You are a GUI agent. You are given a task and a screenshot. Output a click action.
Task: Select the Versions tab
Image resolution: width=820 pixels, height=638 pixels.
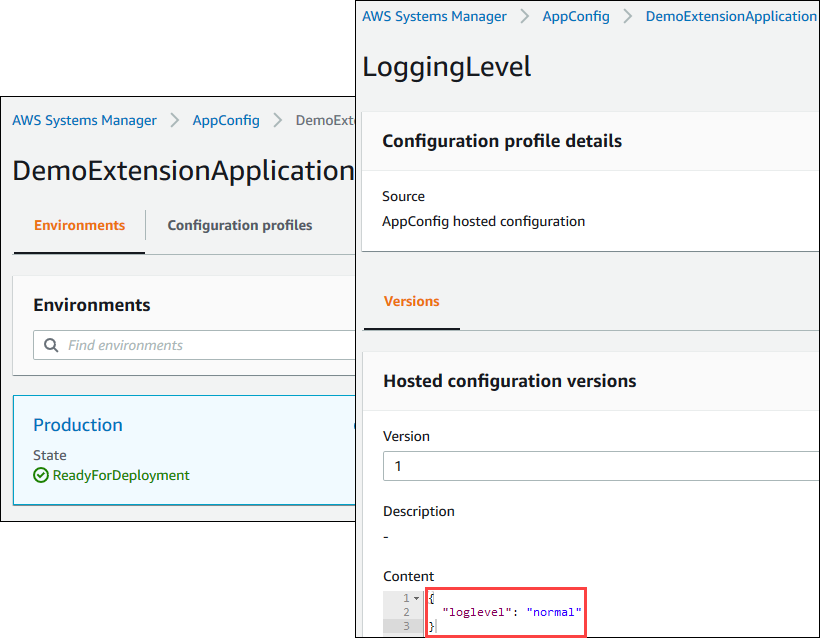click(x=412, y=301)
